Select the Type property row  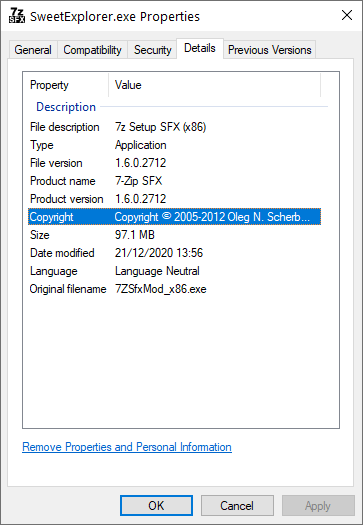point(174,145)
